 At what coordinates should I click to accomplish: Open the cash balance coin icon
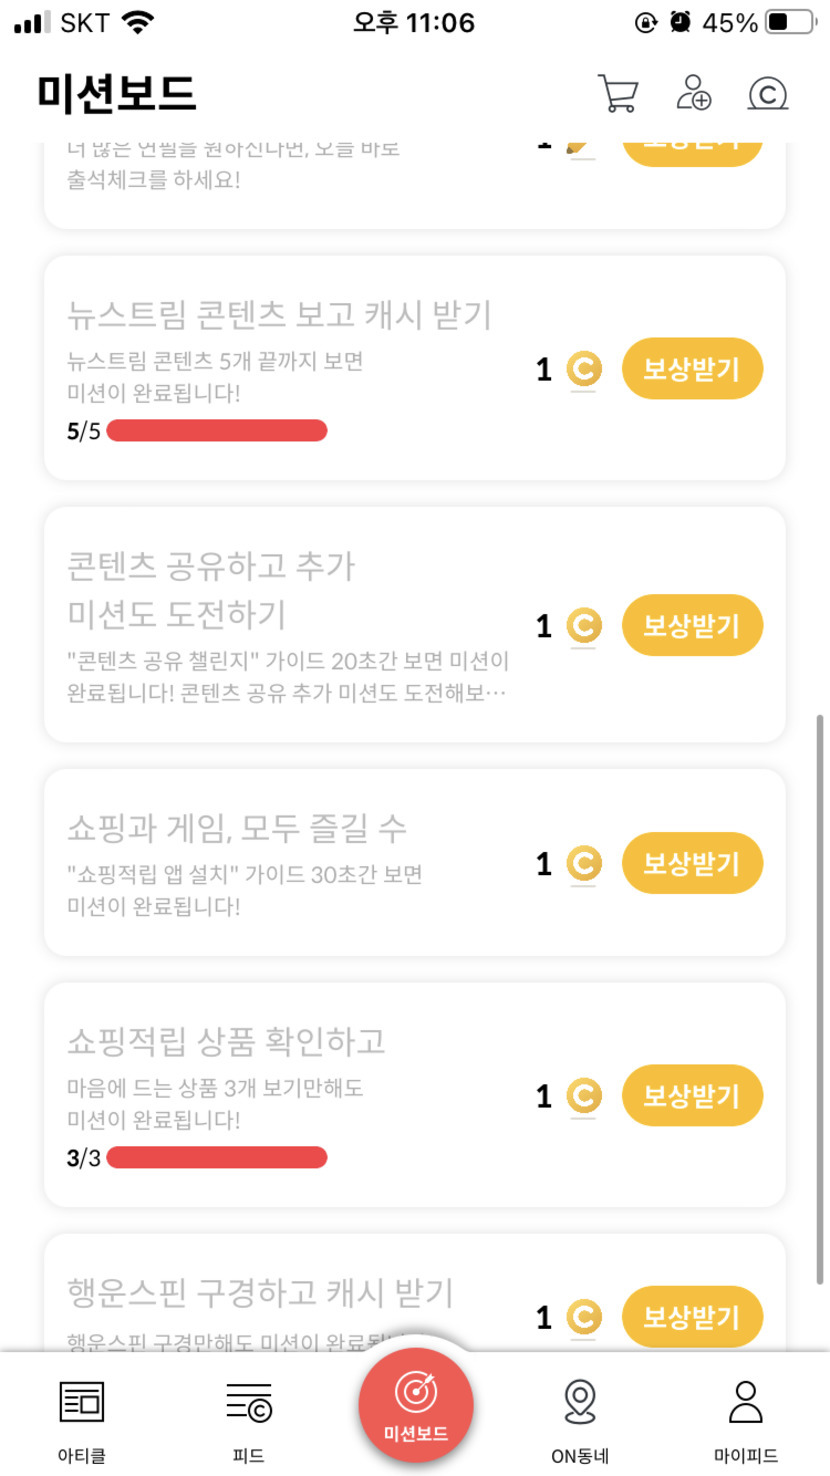pos(767,94)
